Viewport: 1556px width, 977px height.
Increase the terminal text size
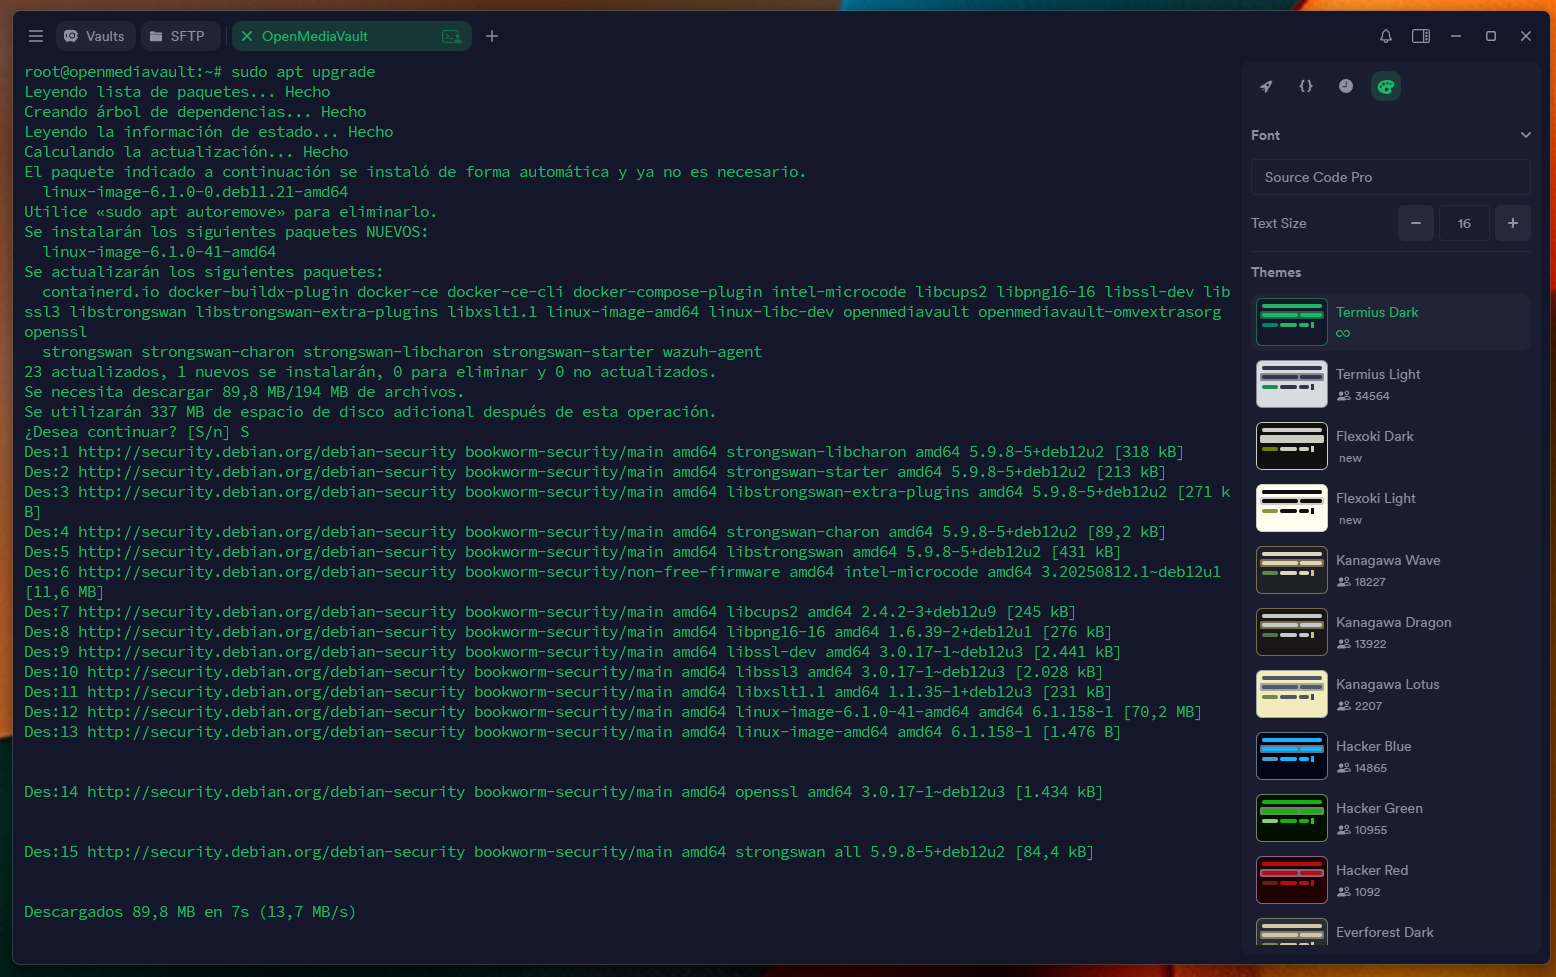(1512, 223)
